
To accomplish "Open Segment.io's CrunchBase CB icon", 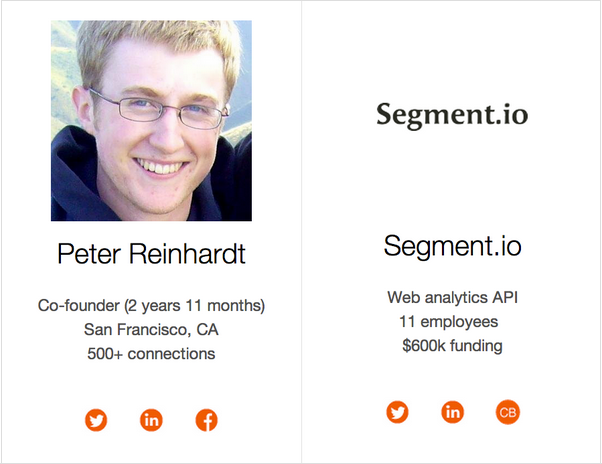I will click(x=508, y=412).
